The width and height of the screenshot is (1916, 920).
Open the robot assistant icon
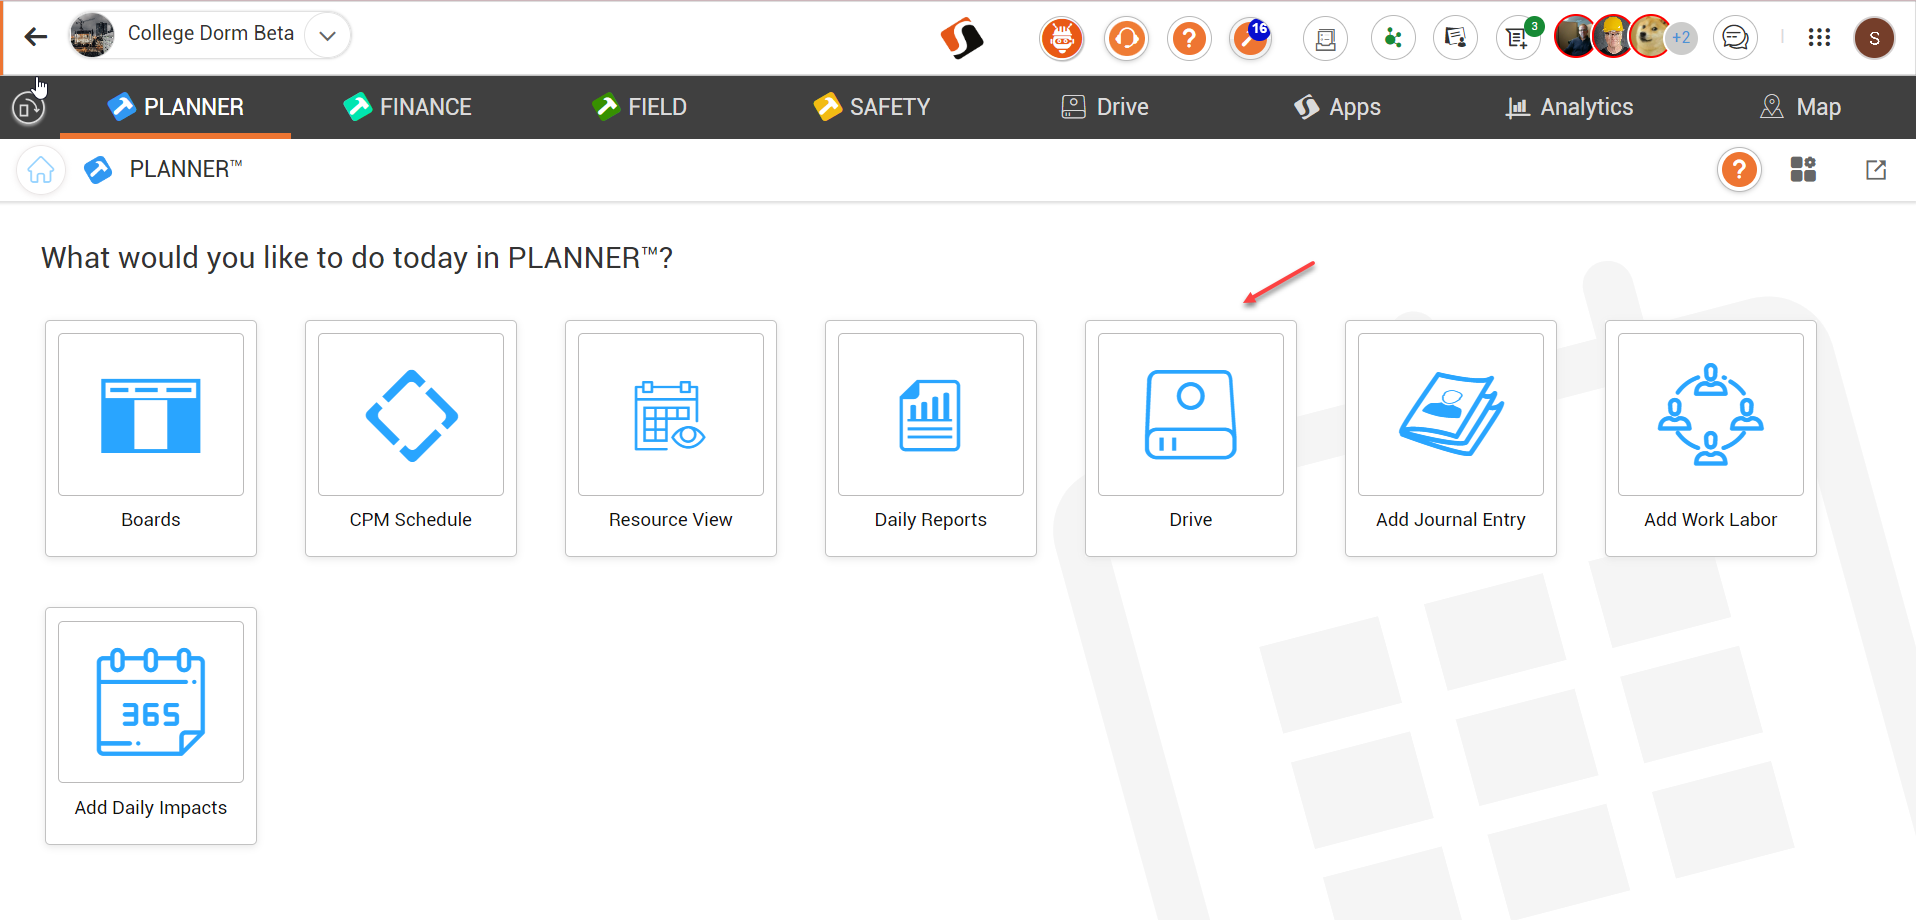1062,39
